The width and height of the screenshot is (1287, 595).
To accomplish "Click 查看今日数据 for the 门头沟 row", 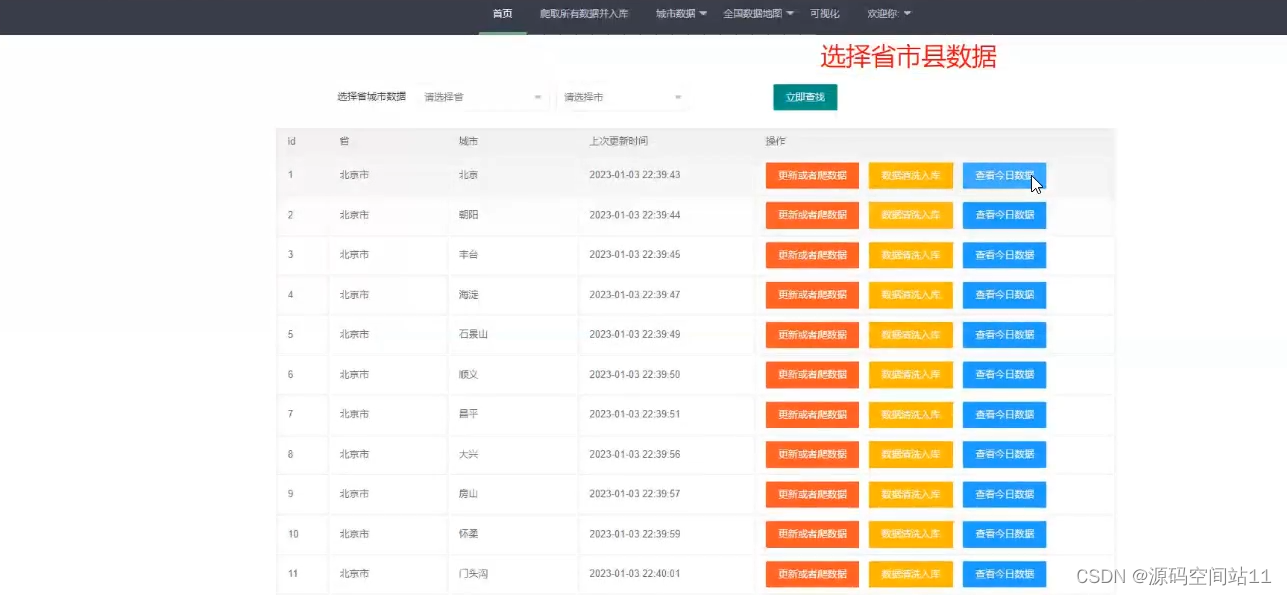I will tap(1004, 574).
